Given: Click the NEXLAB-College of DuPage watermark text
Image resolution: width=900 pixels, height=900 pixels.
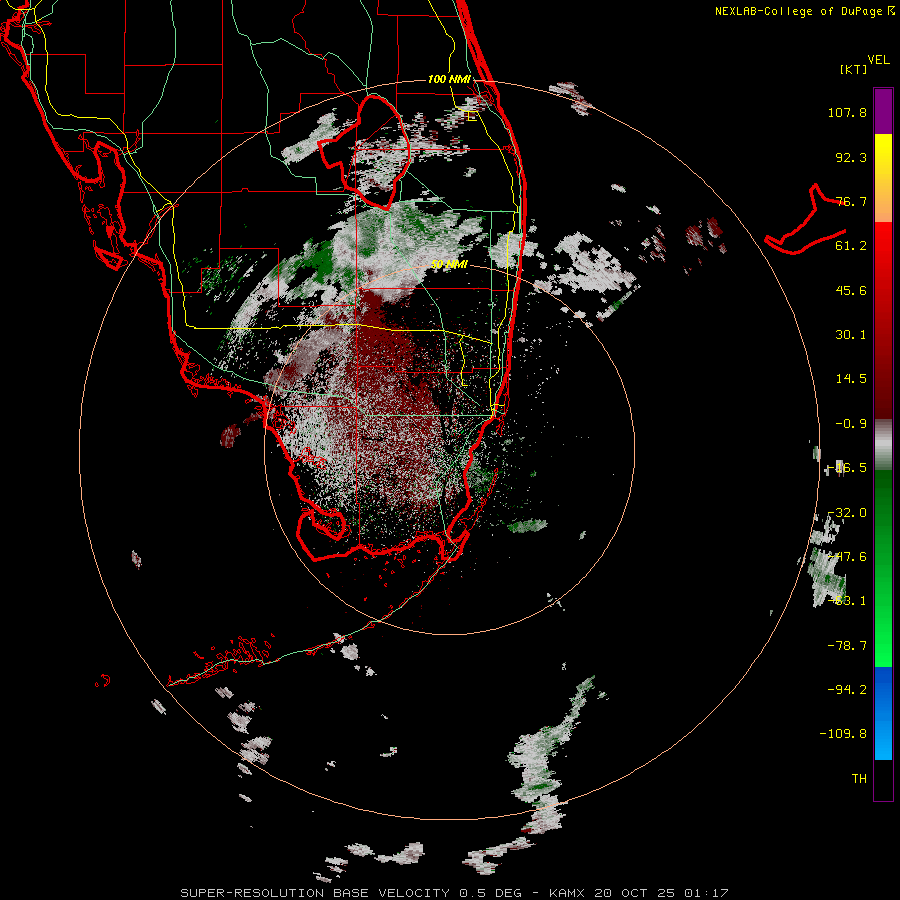Looking at the screenshot, I should (x=804, y=11).
